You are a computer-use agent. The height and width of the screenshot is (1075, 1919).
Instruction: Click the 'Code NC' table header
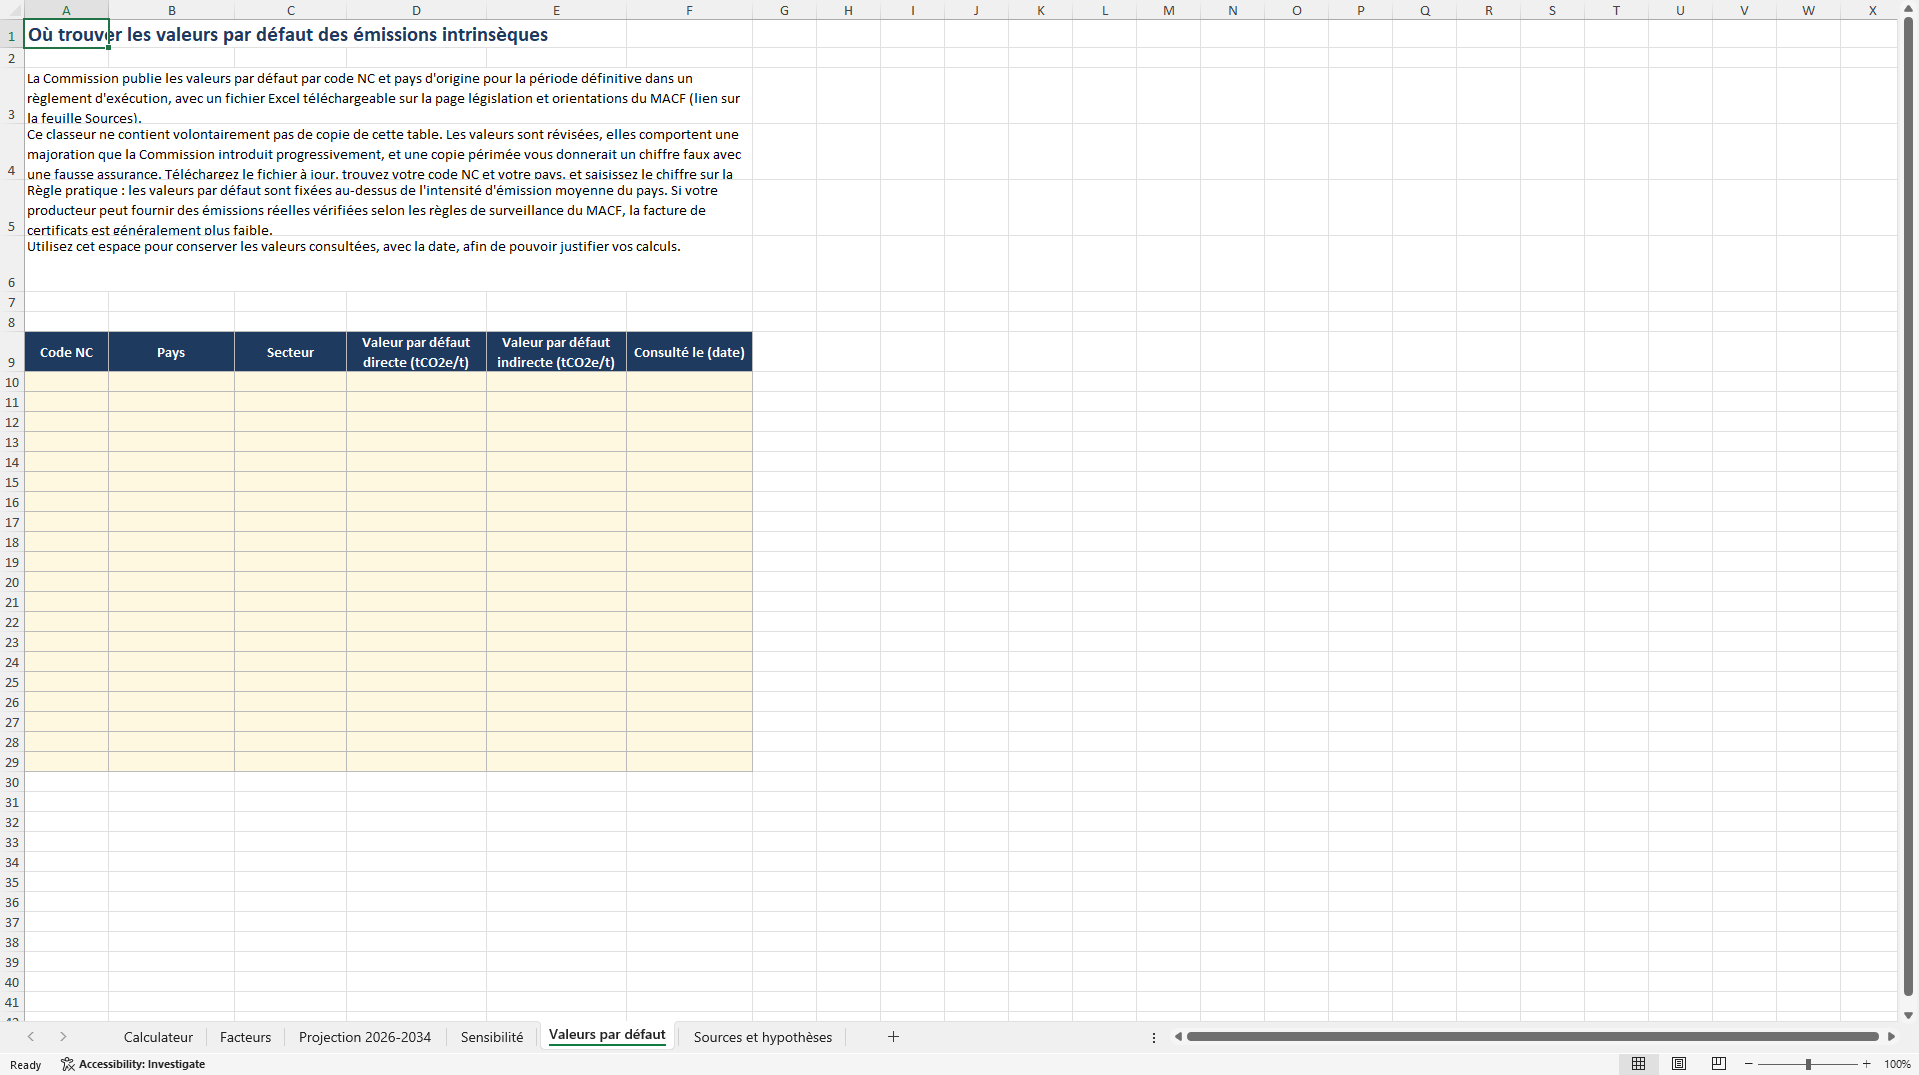click(66, 352)
